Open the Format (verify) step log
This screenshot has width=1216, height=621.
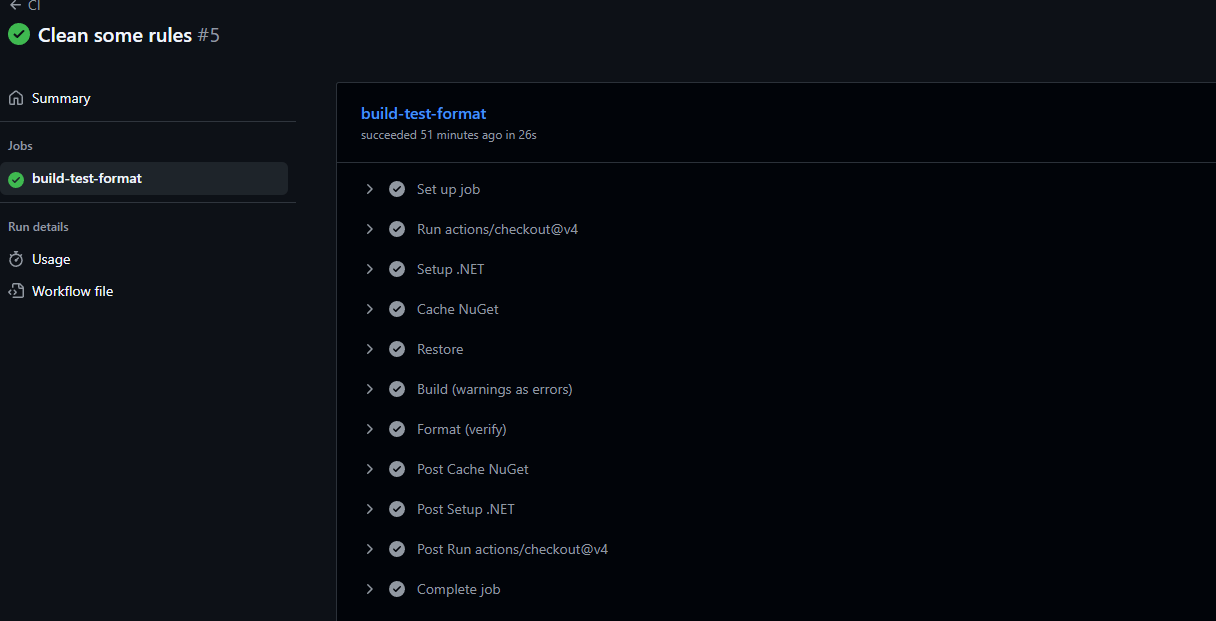(461, 429)
